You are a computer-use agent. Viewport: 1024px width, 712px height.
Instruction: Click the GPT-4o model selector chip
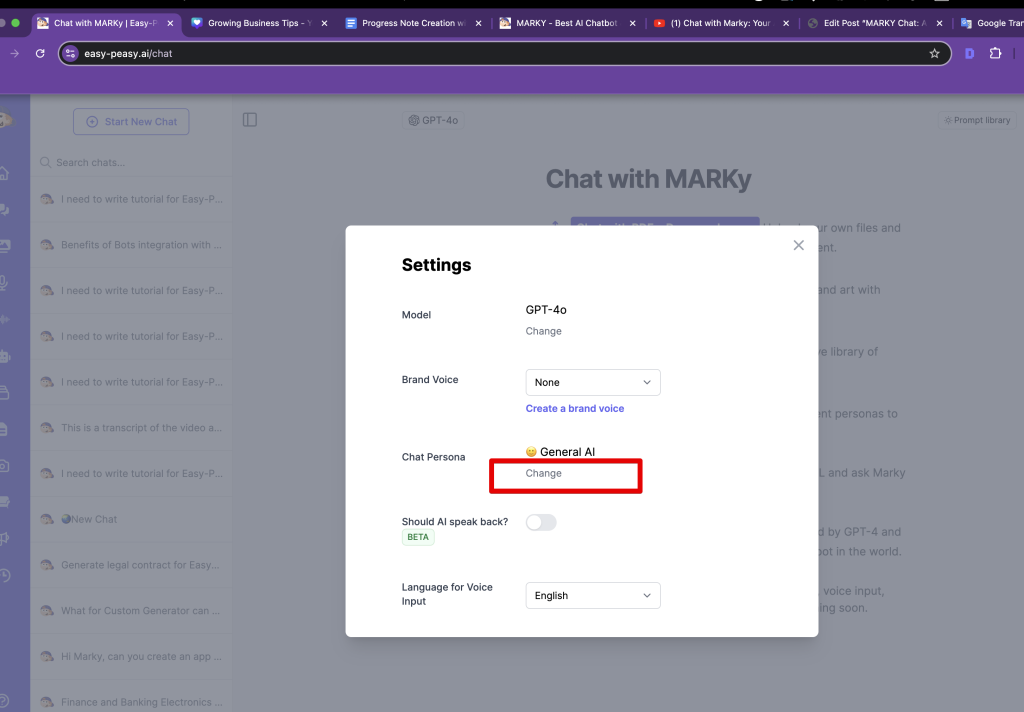[x=434, y=120]
